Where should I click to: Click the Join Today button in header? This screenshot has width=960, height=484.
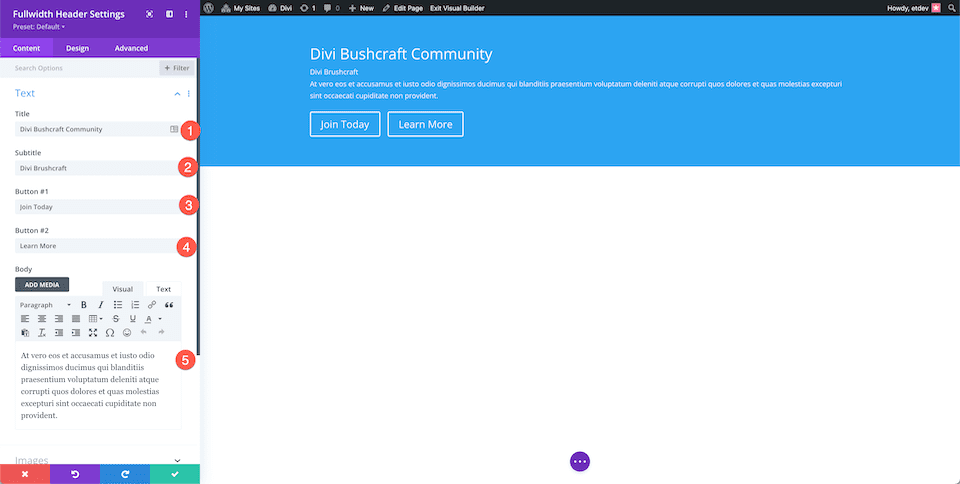pos(345,124)
